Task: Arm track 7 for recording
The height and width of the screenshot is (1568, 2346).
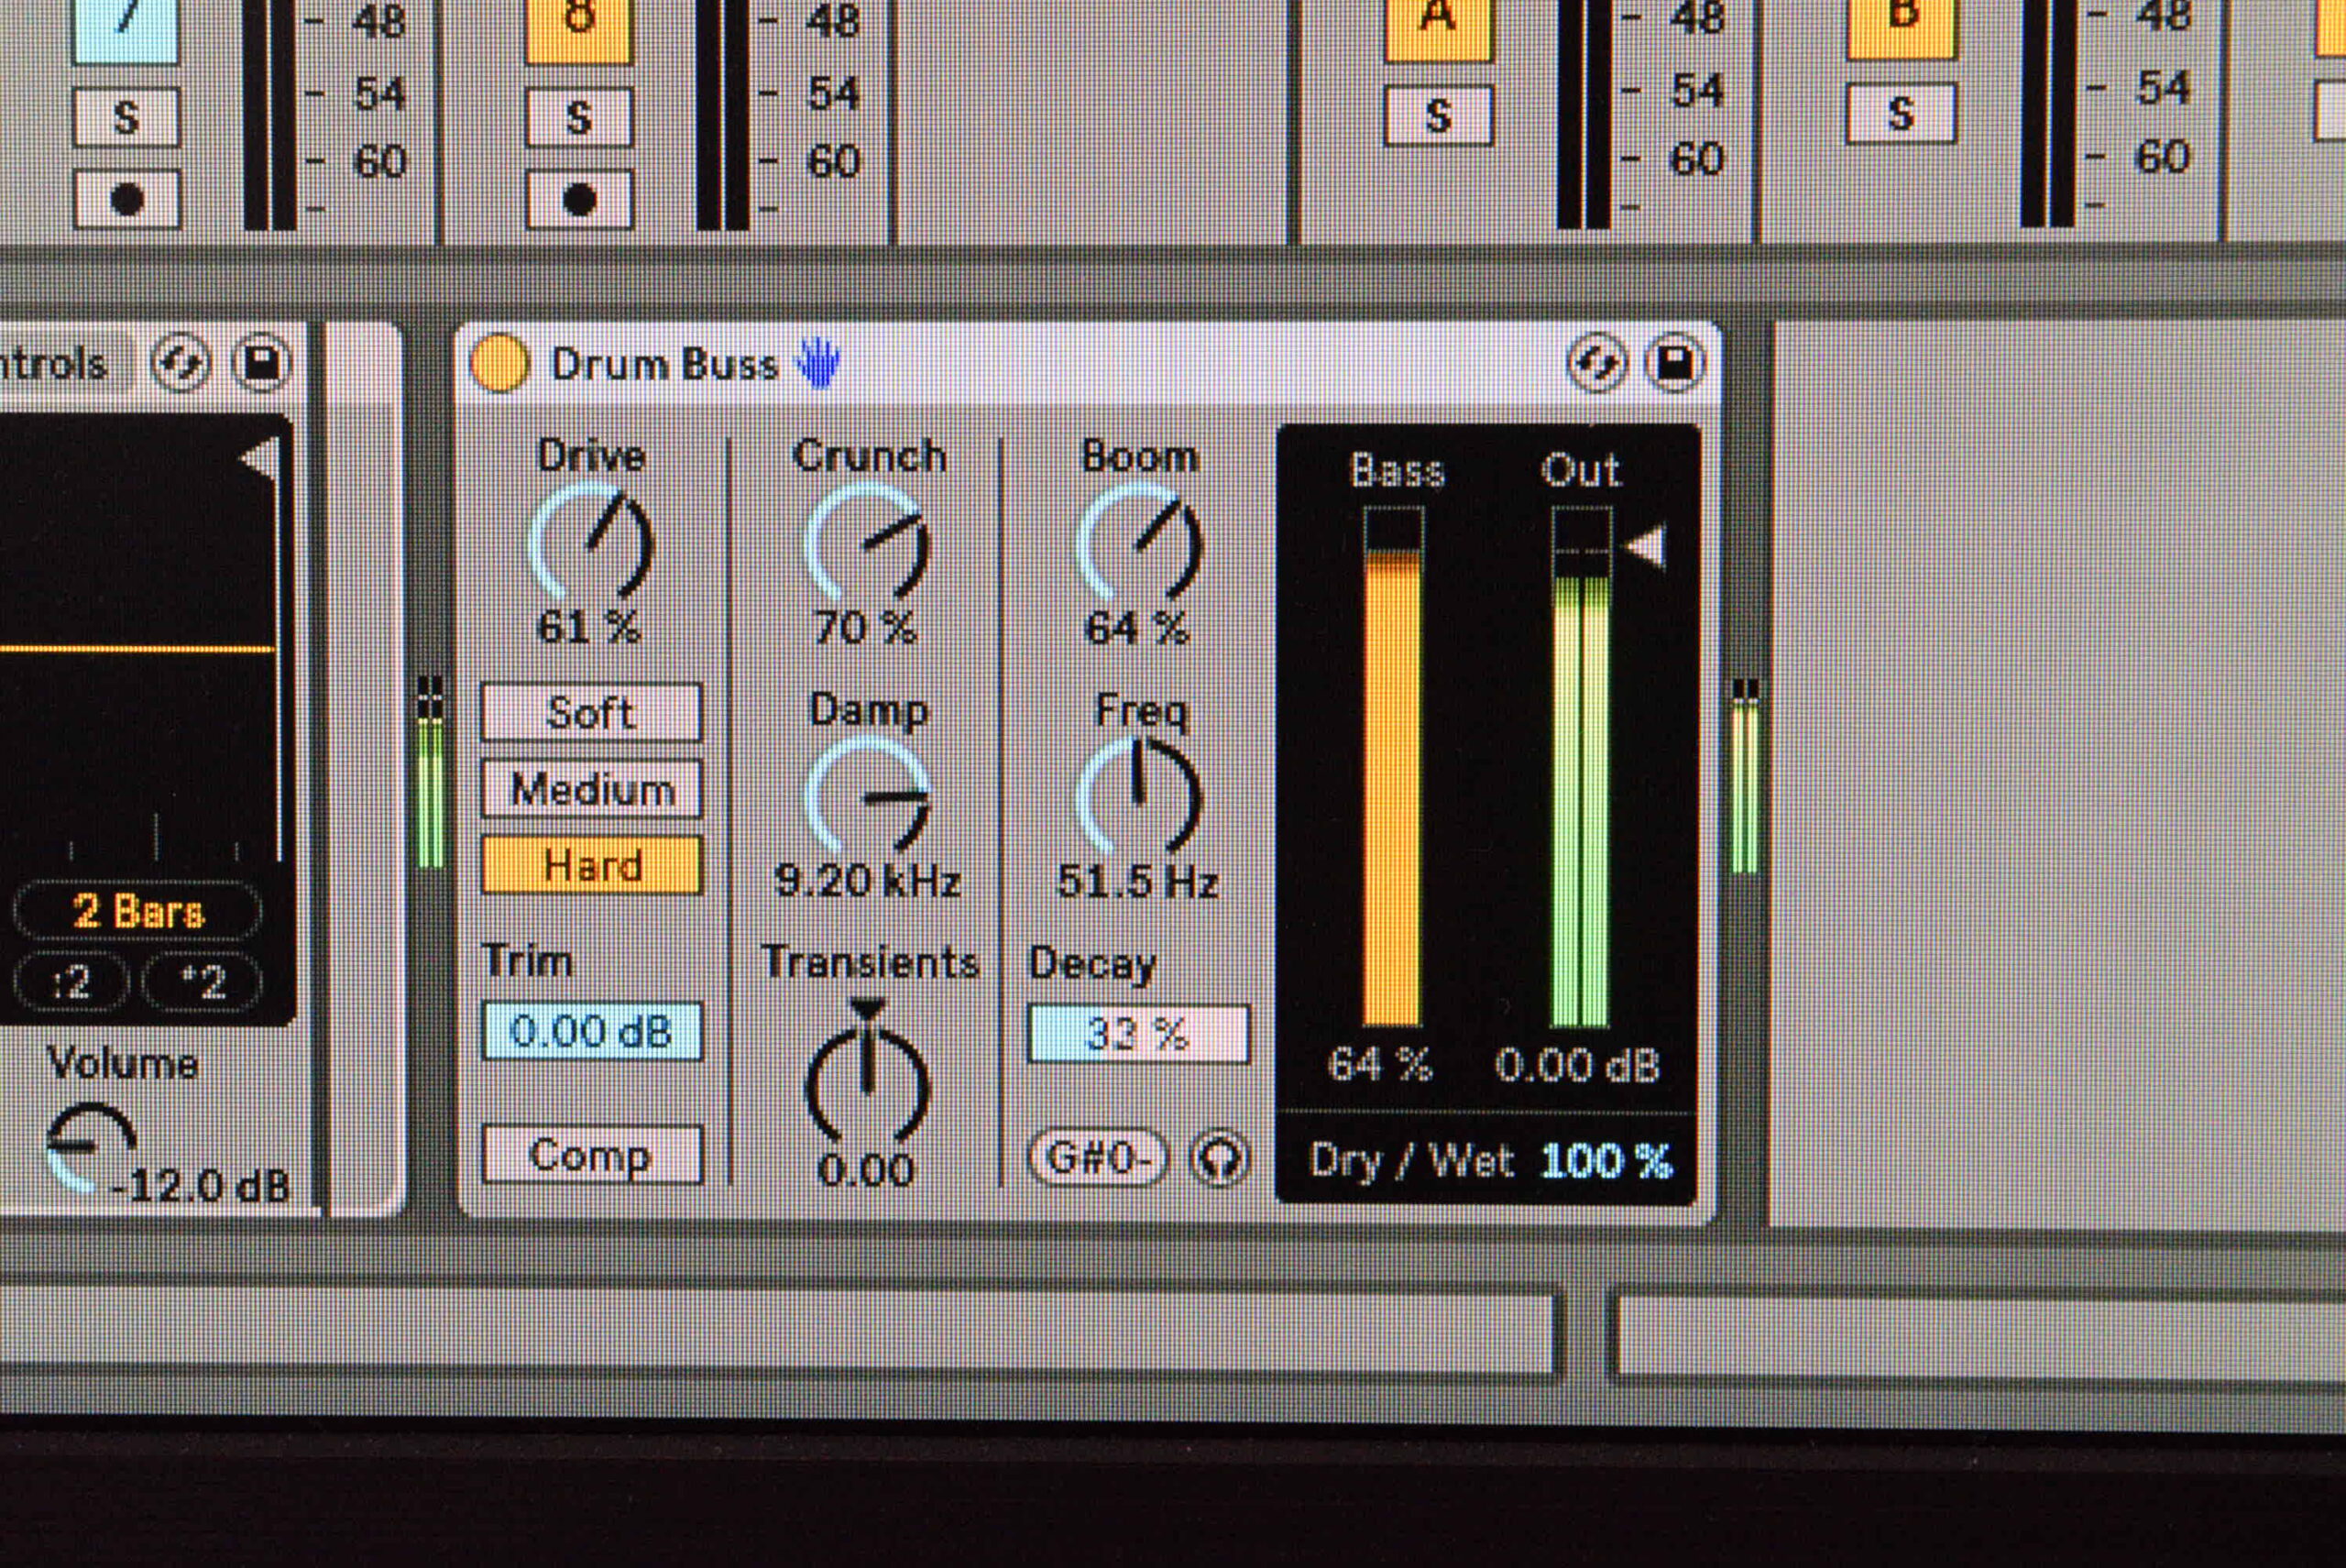Action: click(126, 199)
